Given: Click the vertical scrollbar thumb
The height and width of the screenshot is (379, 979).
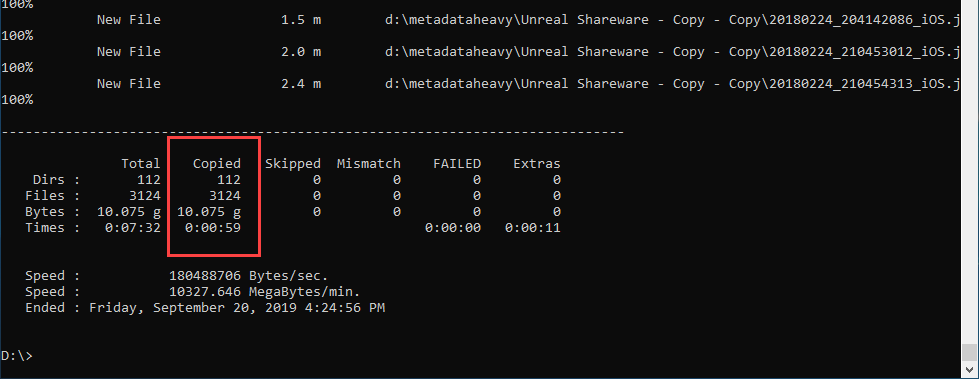Looking at the screenshot, I should pos(969,352).
